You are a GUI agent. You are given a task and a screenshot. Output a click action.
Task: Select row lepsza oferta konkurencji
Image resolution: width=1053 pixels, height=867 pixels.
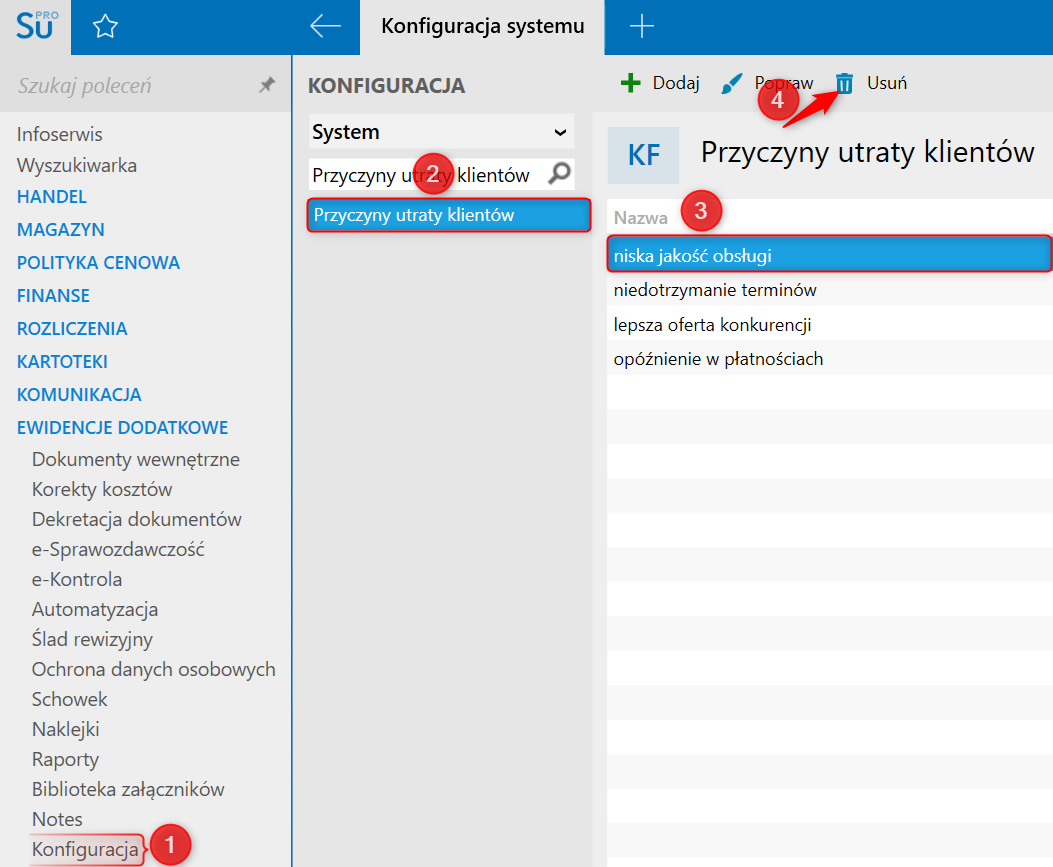click(x=829, y=324)
